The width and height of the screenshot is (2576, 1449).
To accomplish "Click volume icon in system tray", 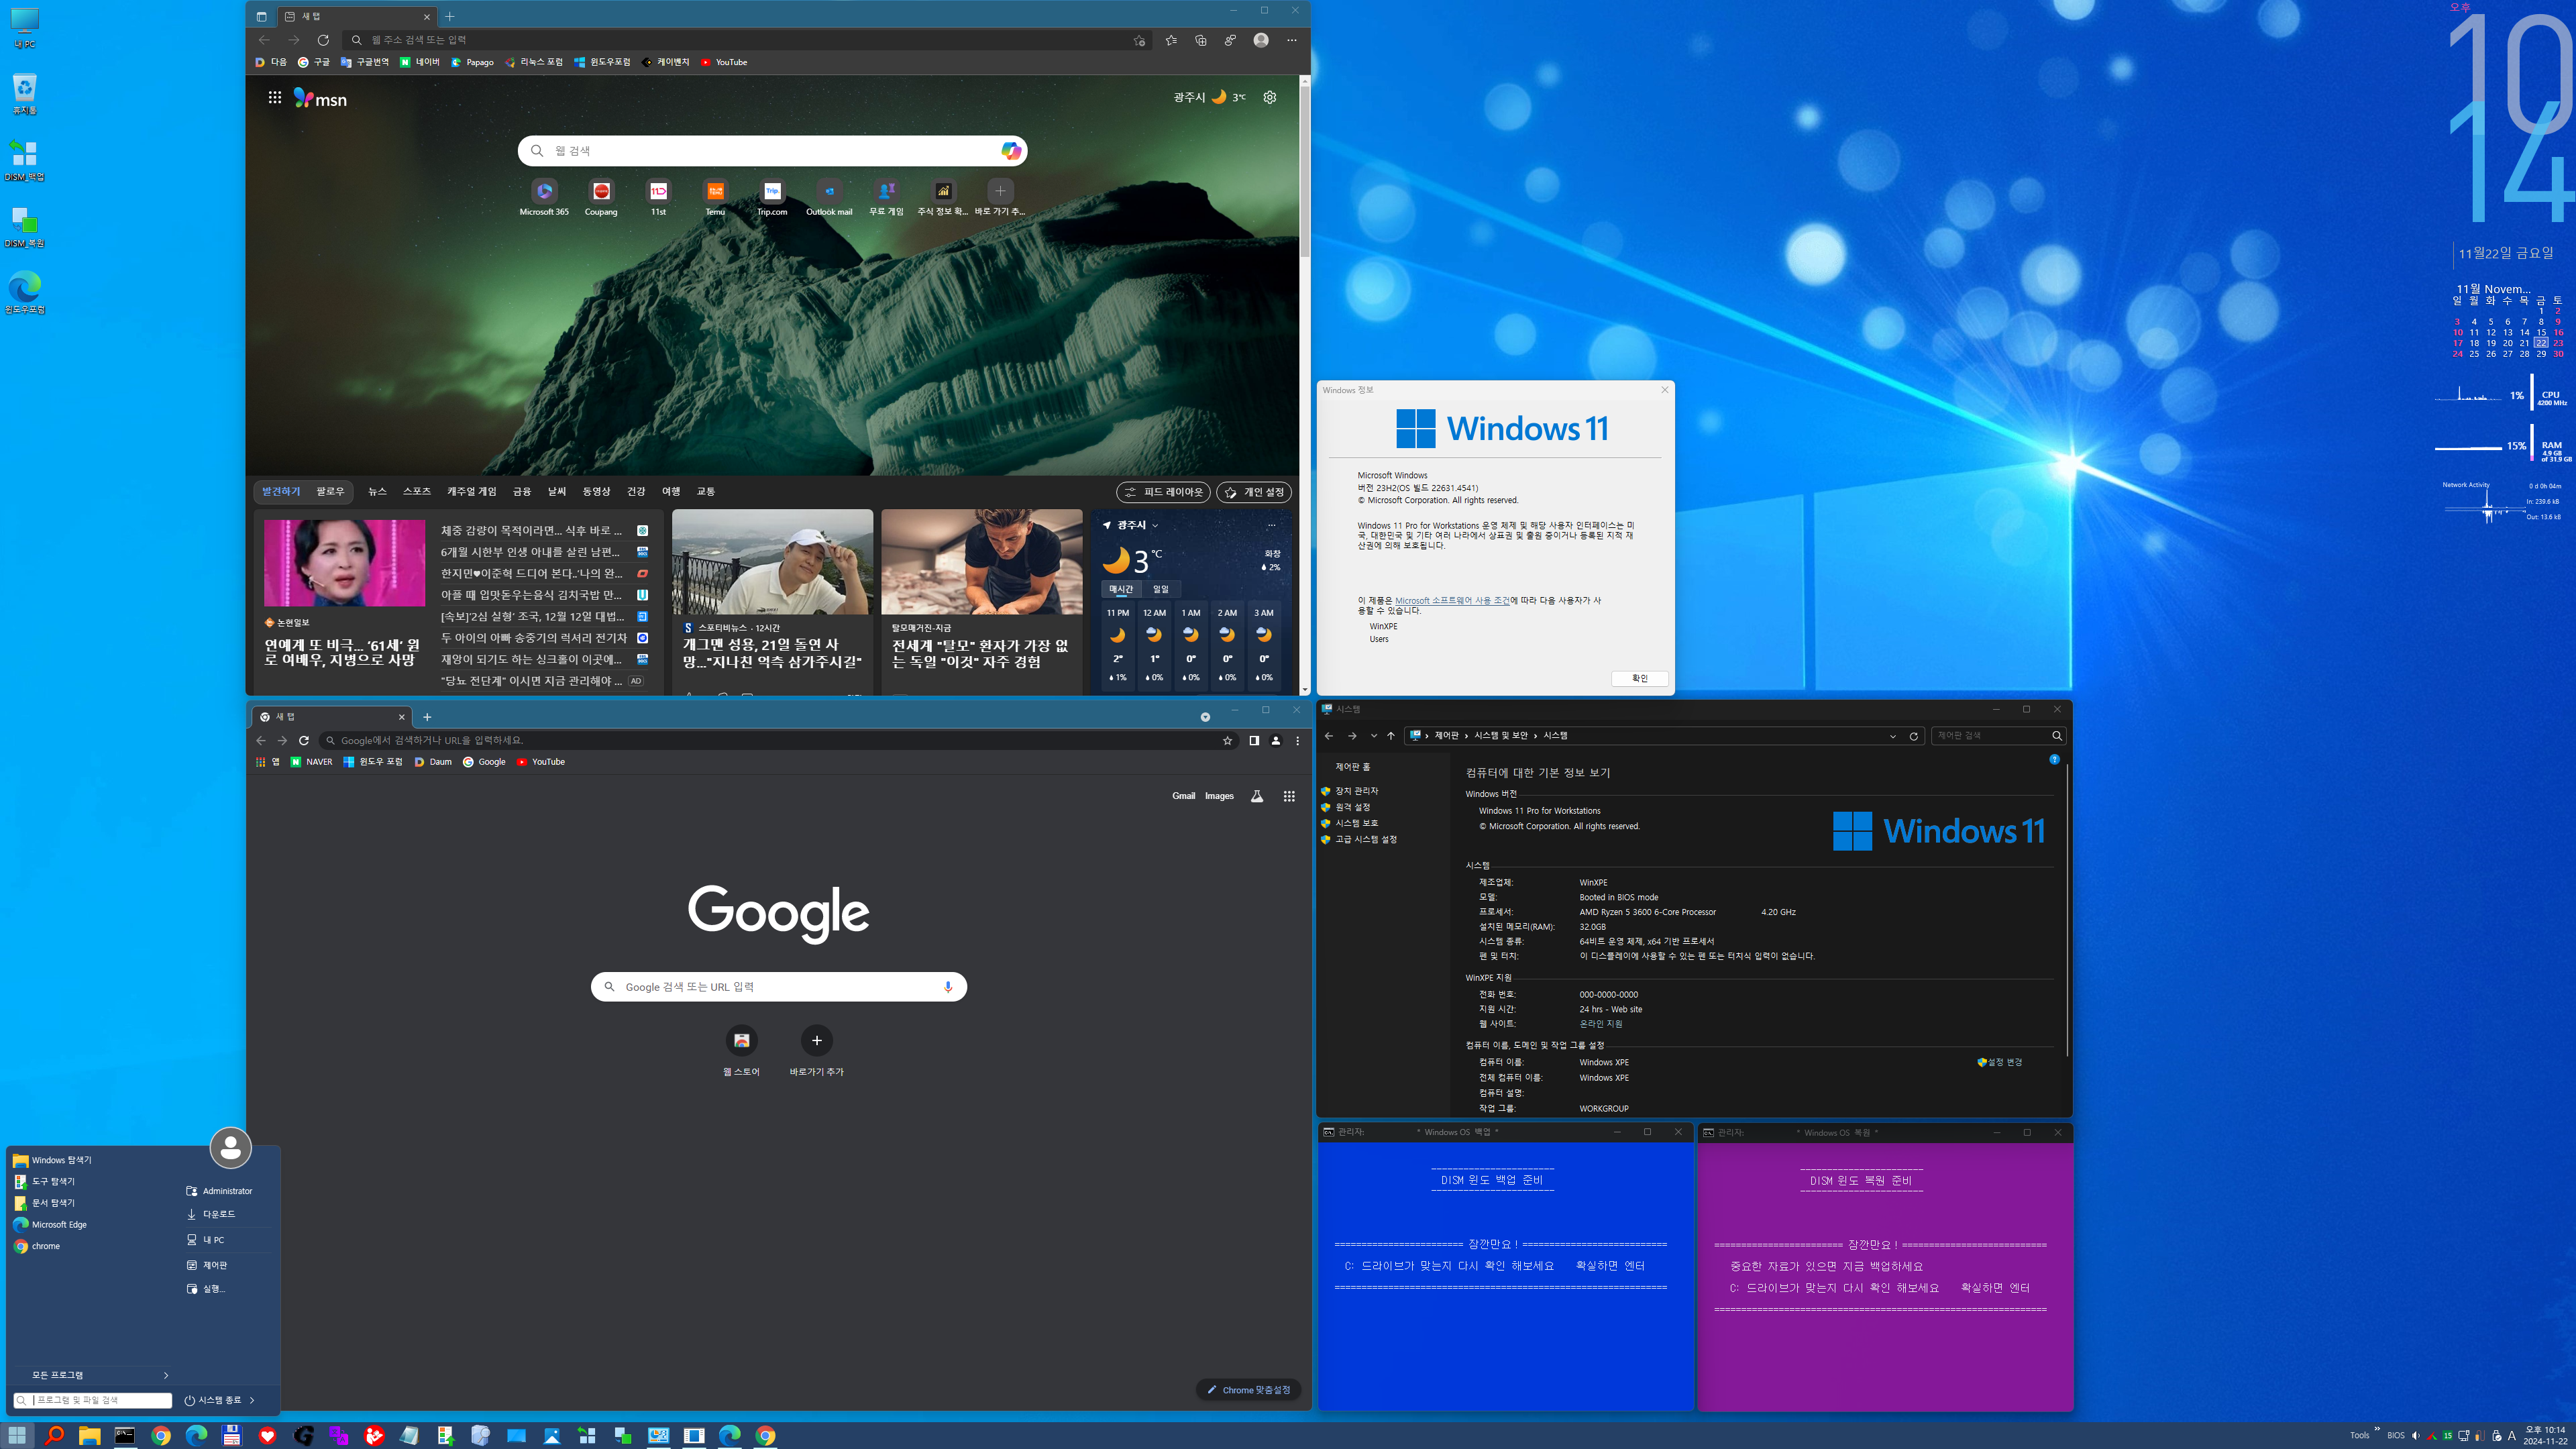I will point(2415,1435).
